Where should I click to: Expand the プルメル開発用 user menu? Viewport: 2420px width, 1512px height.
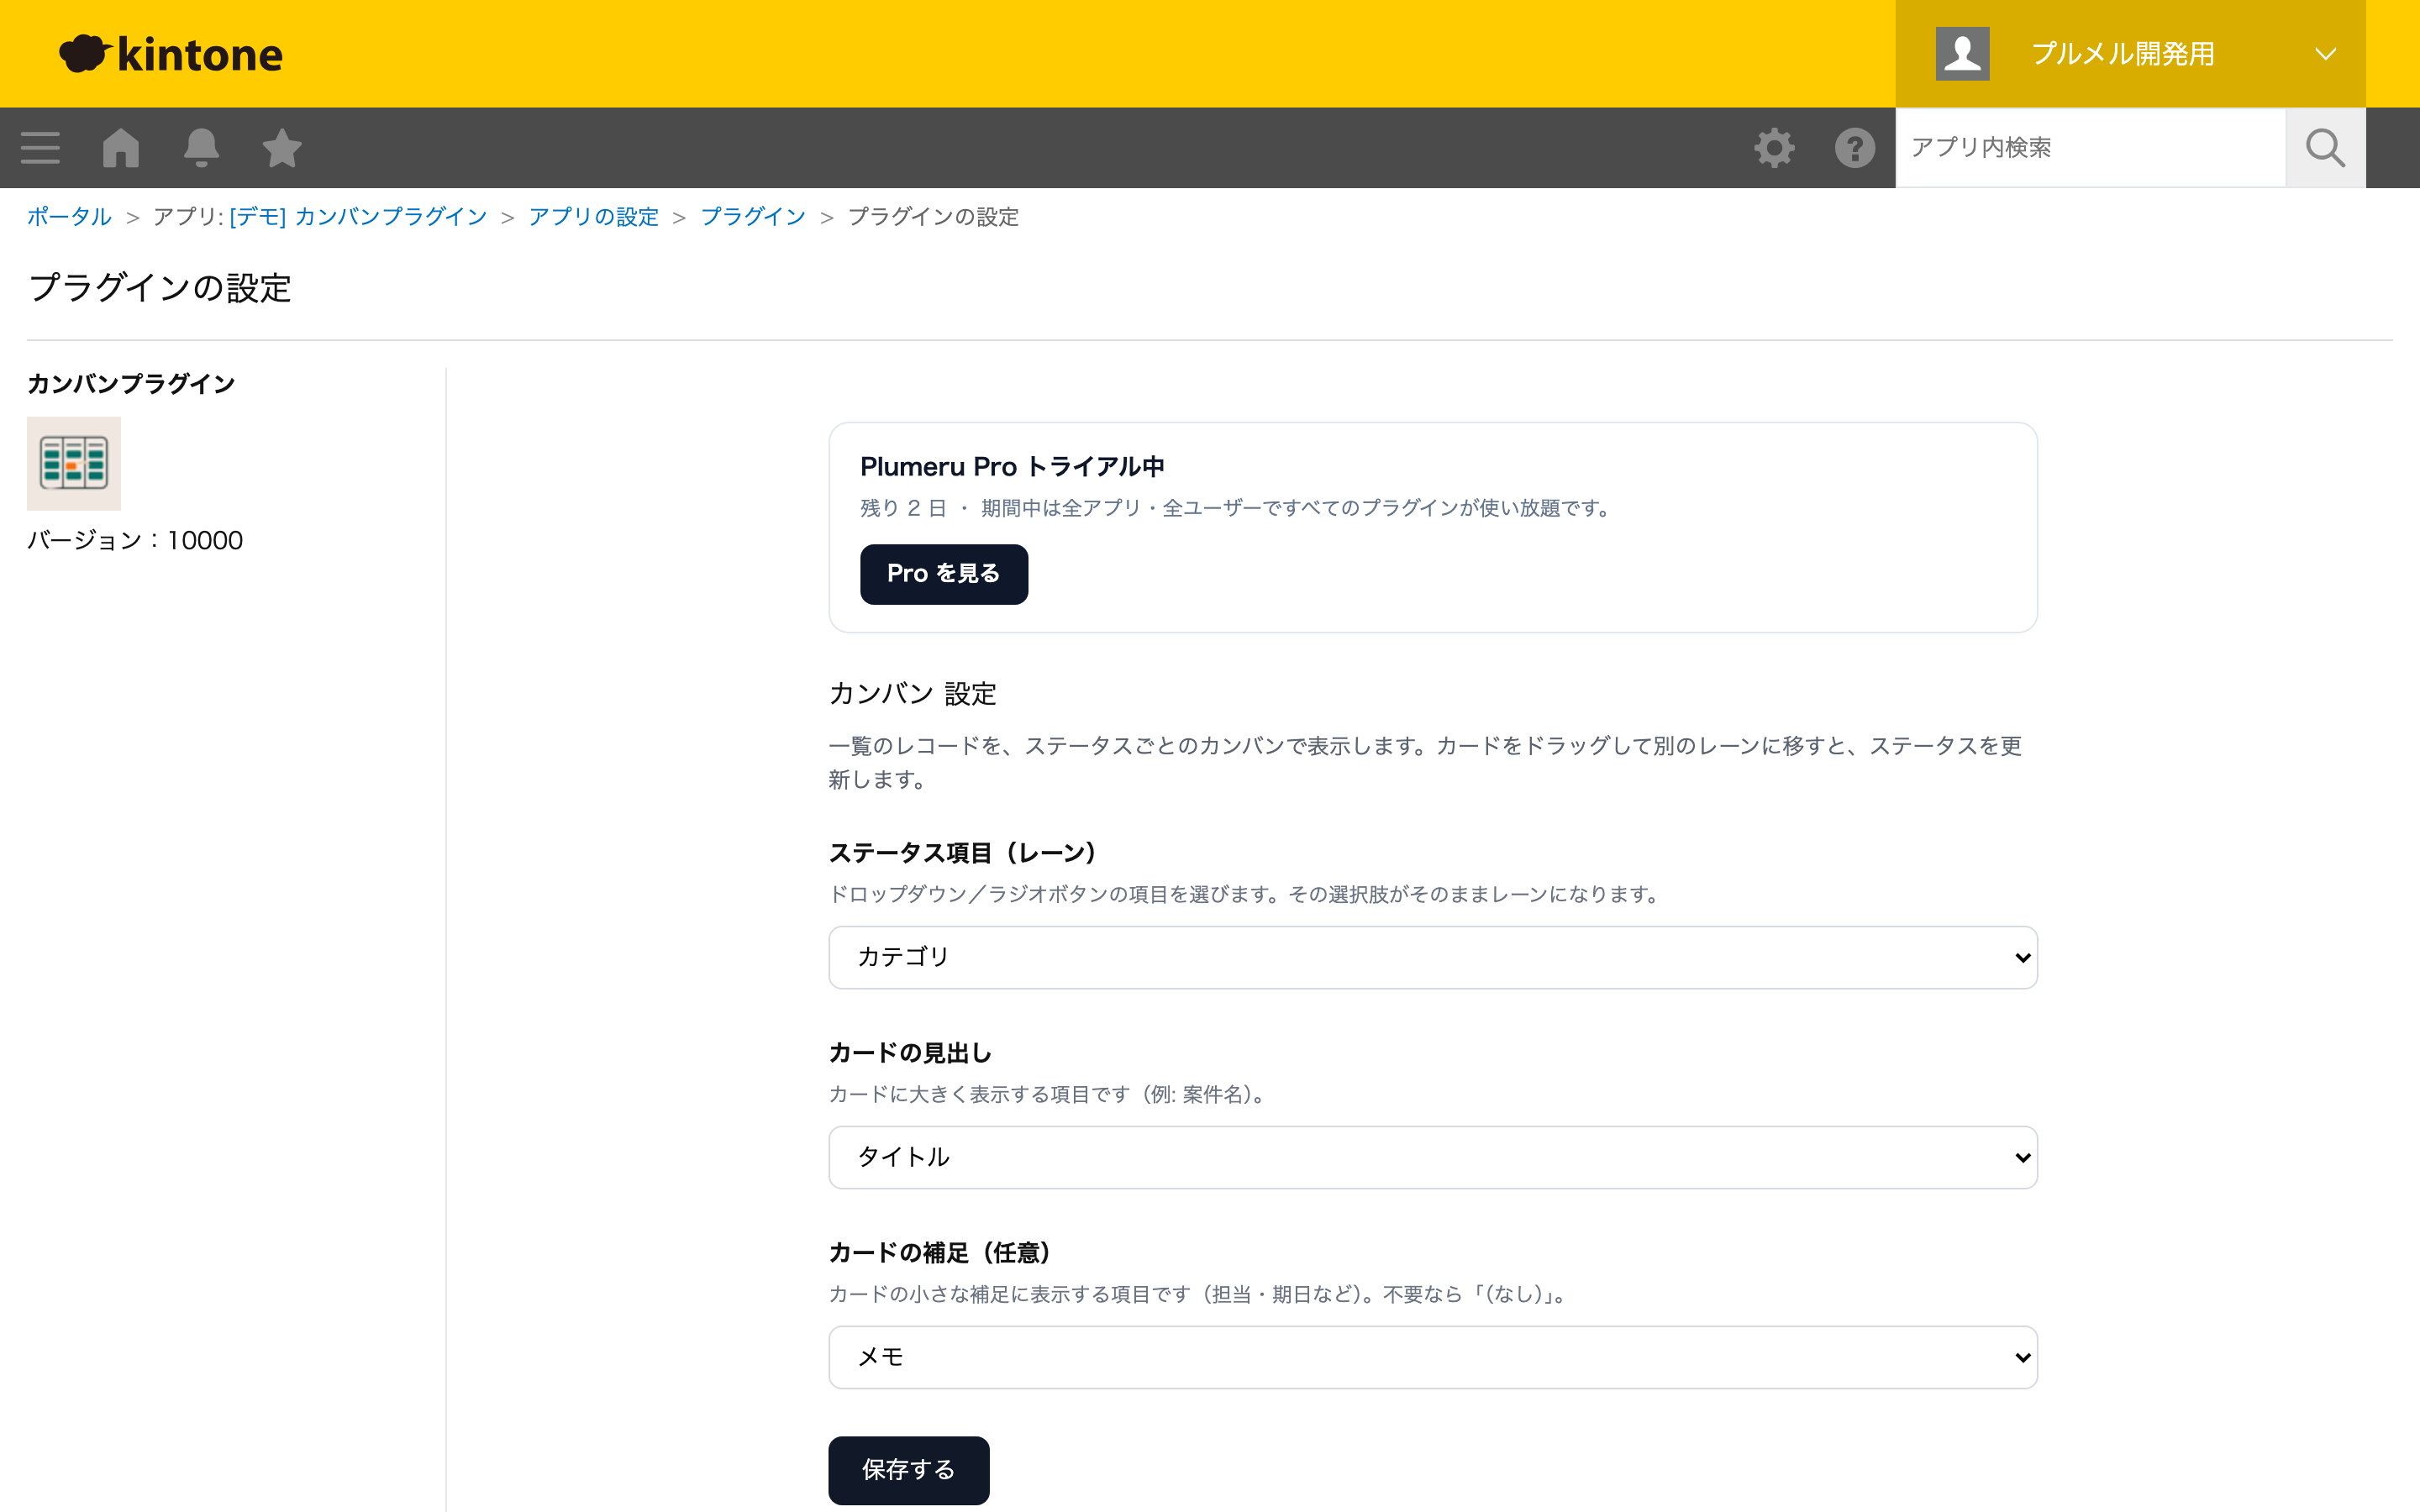tap(2130, 54)
